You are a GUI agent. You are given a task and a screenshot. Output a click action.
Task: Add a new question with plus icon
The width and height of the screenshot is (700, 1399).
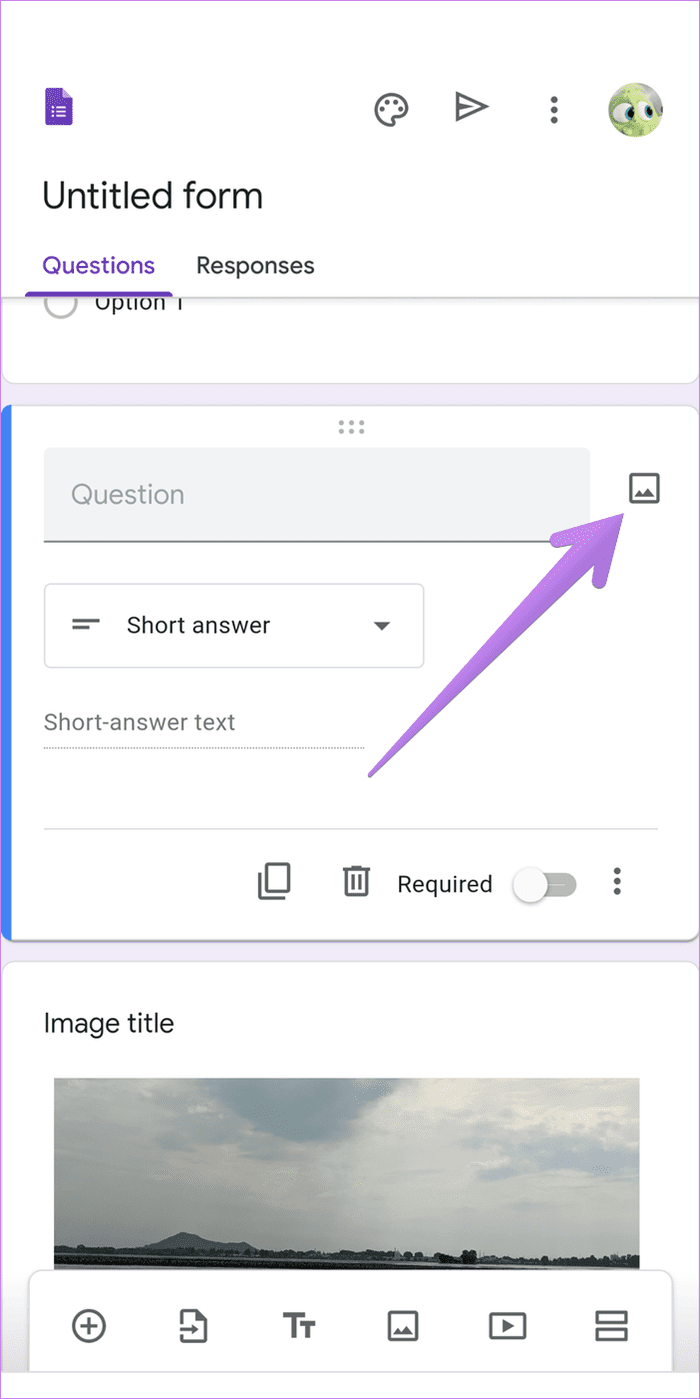point(89,1326)
